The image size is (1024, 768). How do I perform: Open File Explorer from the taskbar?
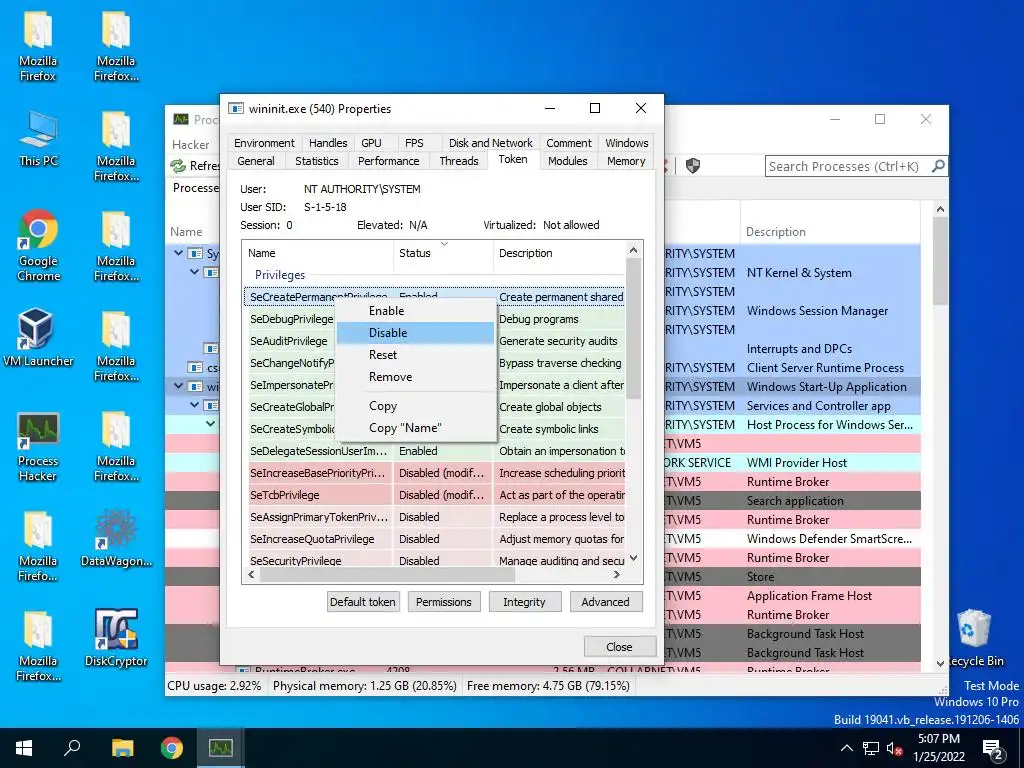click(x=122, y=748)
